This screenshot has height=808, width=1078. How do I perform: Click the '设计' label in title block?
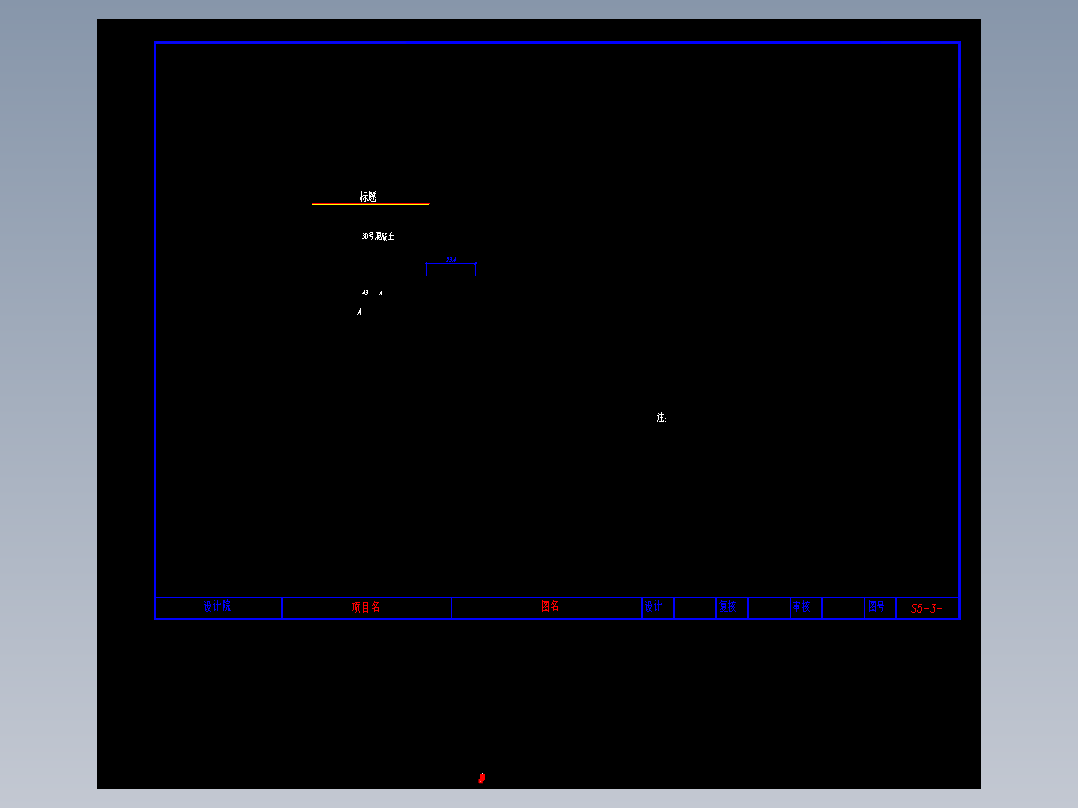pyautogui.click(x=653, y=607)
